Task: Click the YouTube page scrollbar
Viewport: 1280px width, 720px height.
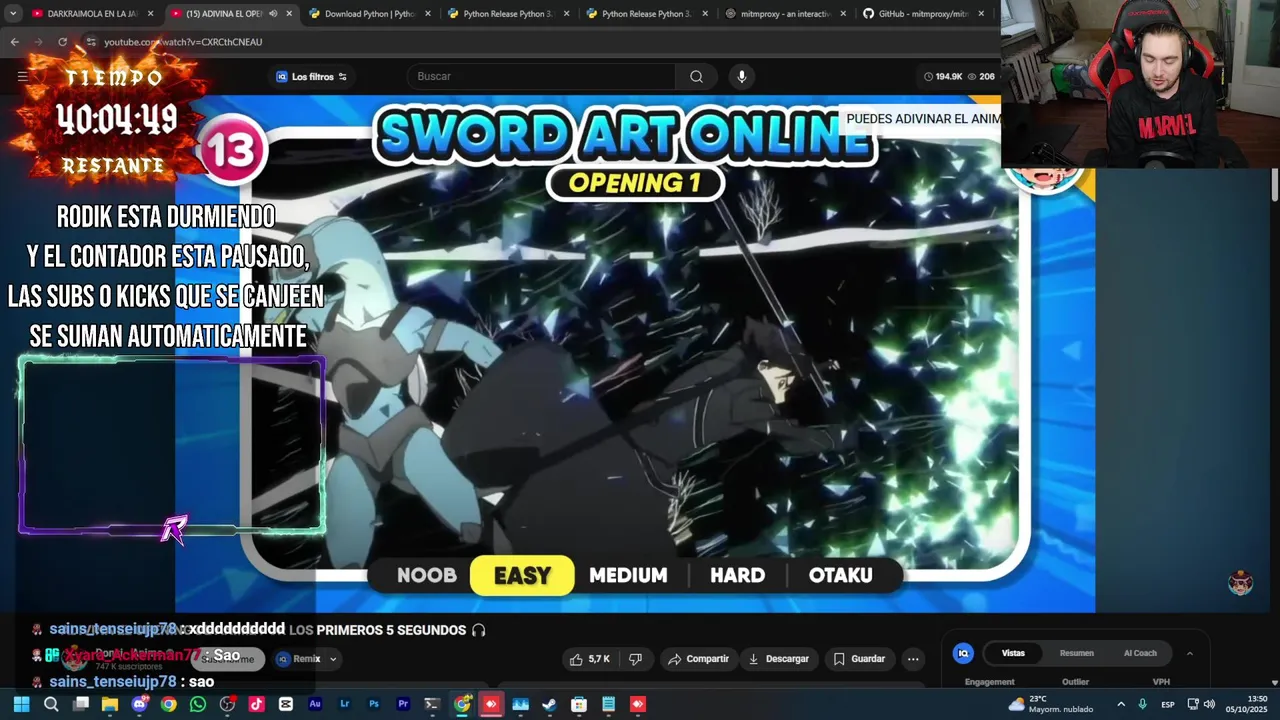Action: point(1275,185)
